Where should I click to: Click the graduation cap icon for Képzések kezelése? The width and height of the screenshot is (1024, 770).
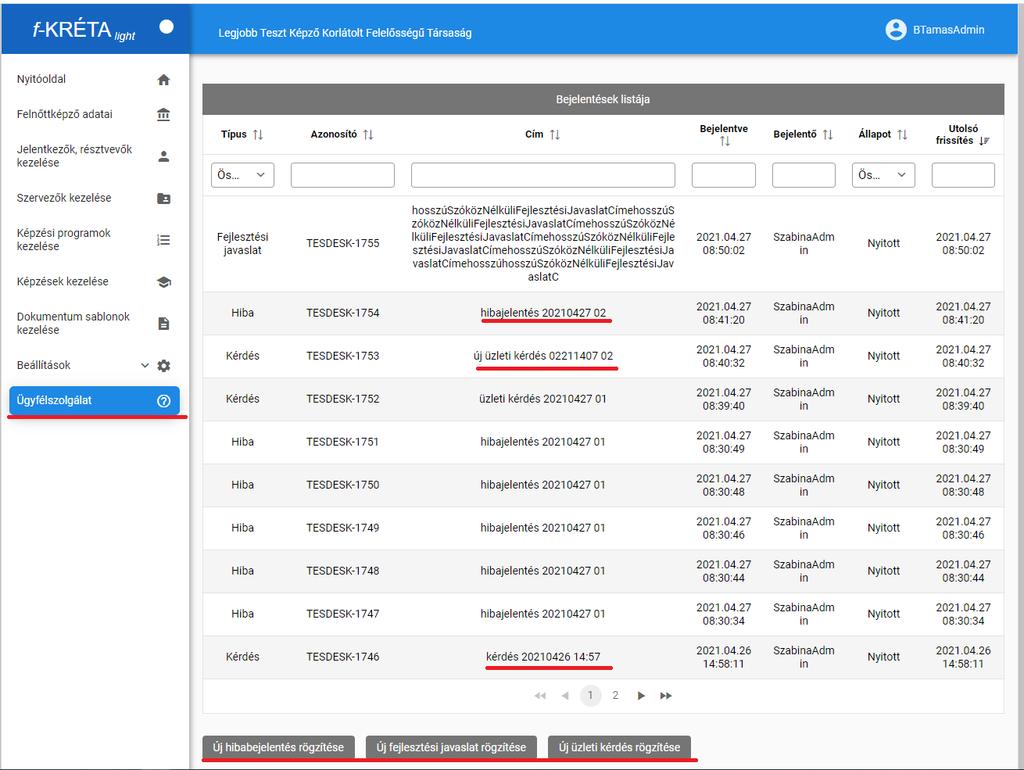pyautogui.click(x=163, y=282)
